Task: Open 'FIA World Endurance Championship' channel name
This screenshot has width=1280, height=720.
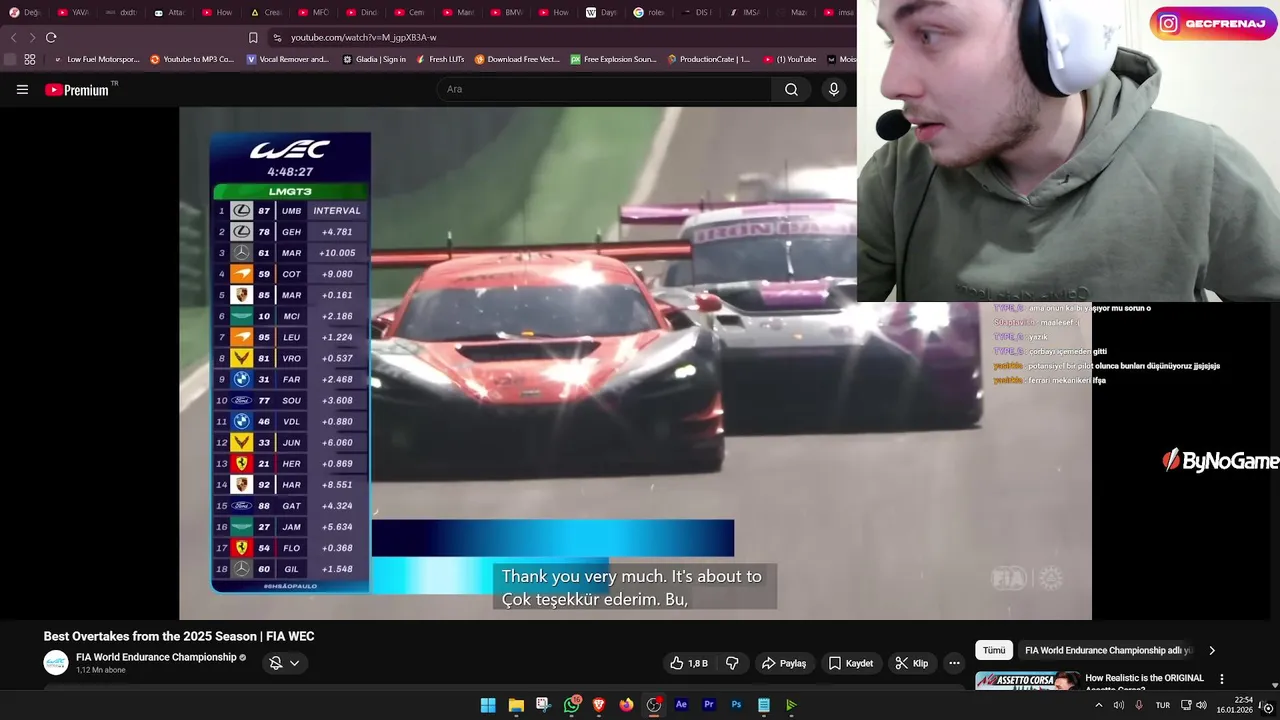Action: pos(156,657)
